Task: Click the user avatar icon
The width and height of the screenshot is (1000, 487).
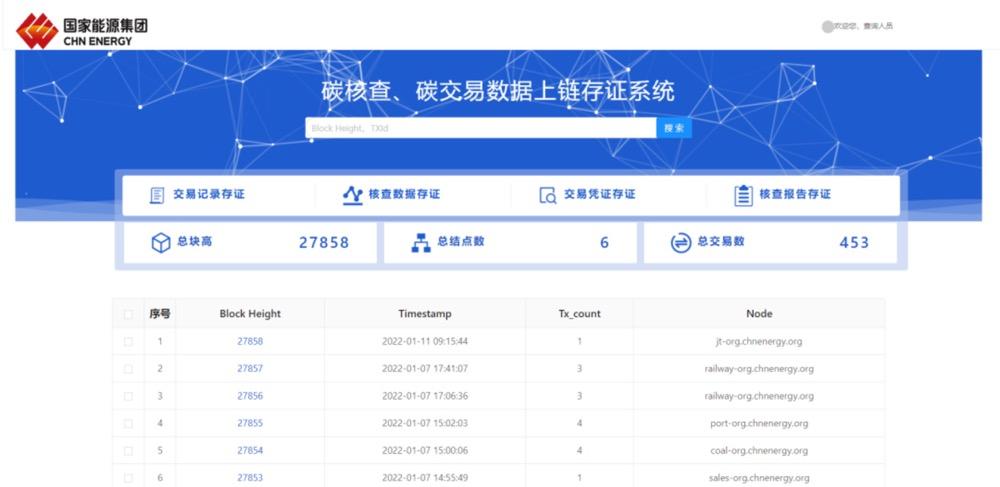Action: [x=827, y=26]
